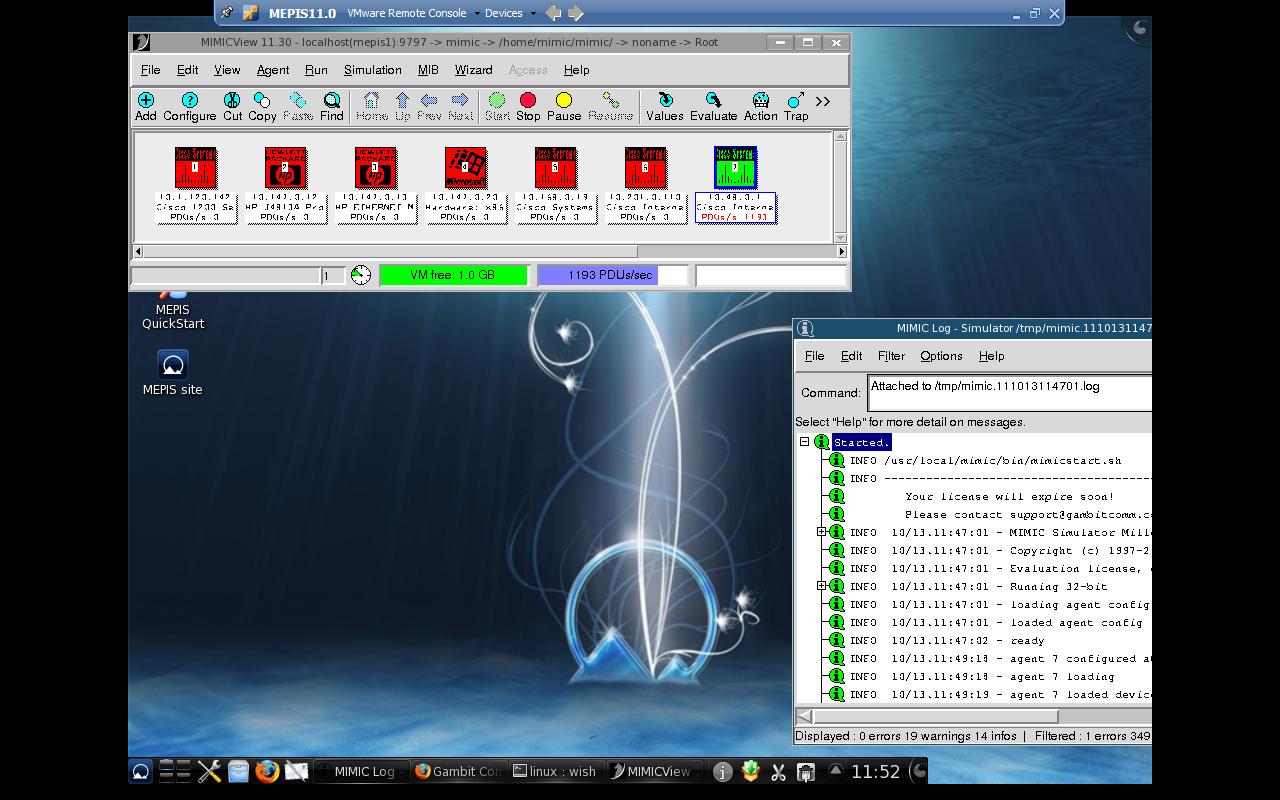Open the File menu in MIMIC Log
The width and height of the screenshot is (1280, 800).
[814, 356]
